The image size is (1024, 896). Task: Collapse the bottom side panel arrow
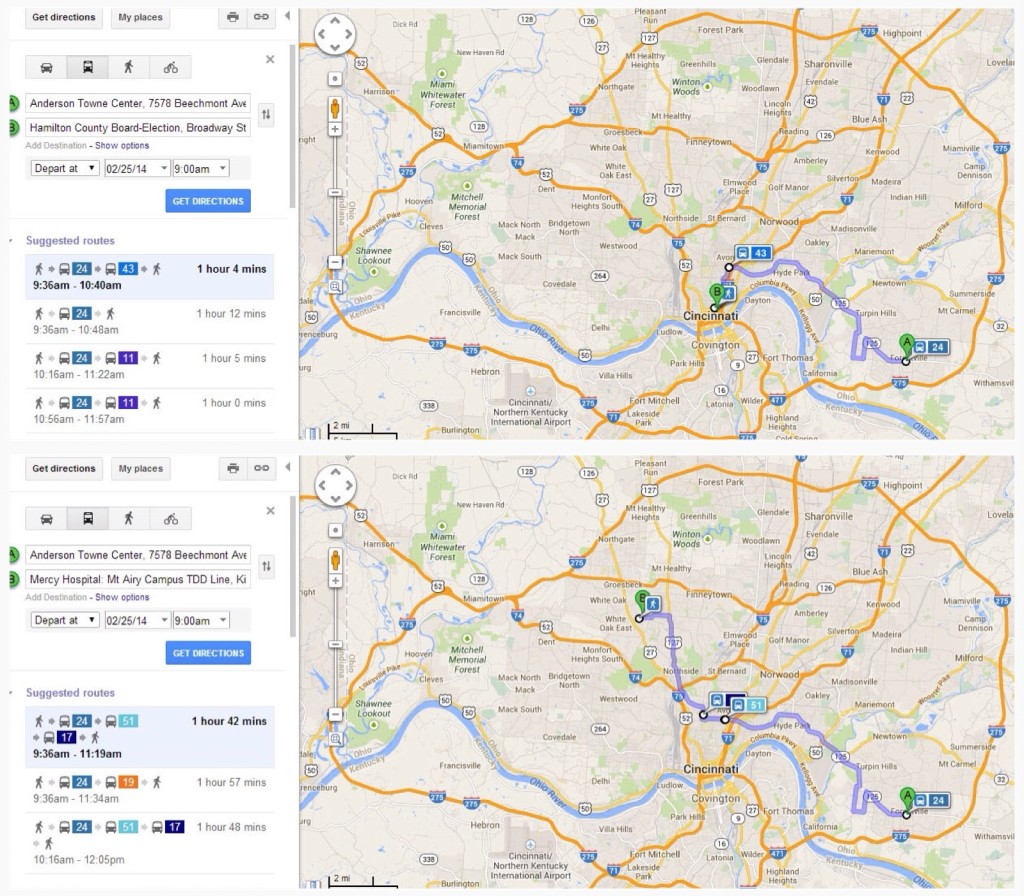pos(287,467)
